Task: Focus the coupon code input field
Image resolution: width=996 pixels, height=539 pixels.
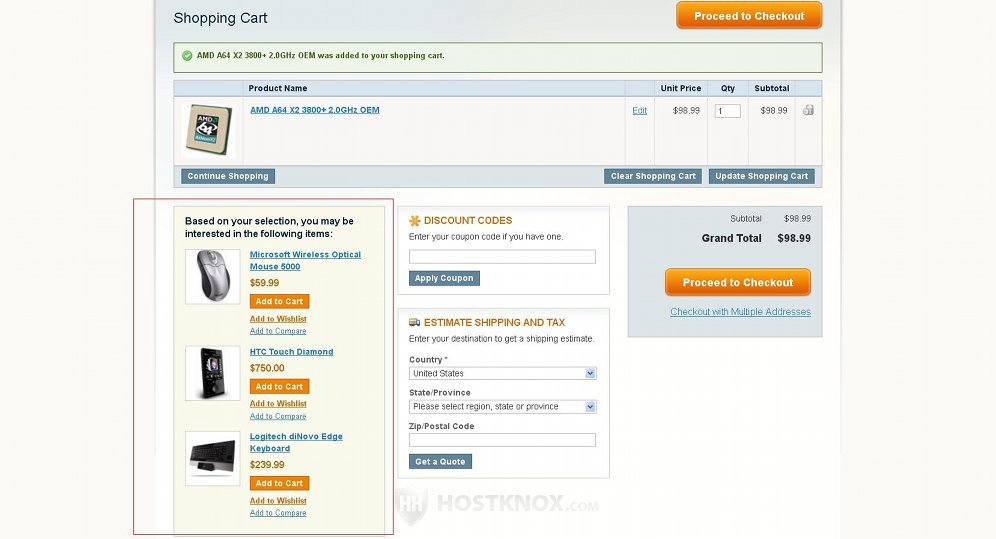Action: [x=502, y=257]
